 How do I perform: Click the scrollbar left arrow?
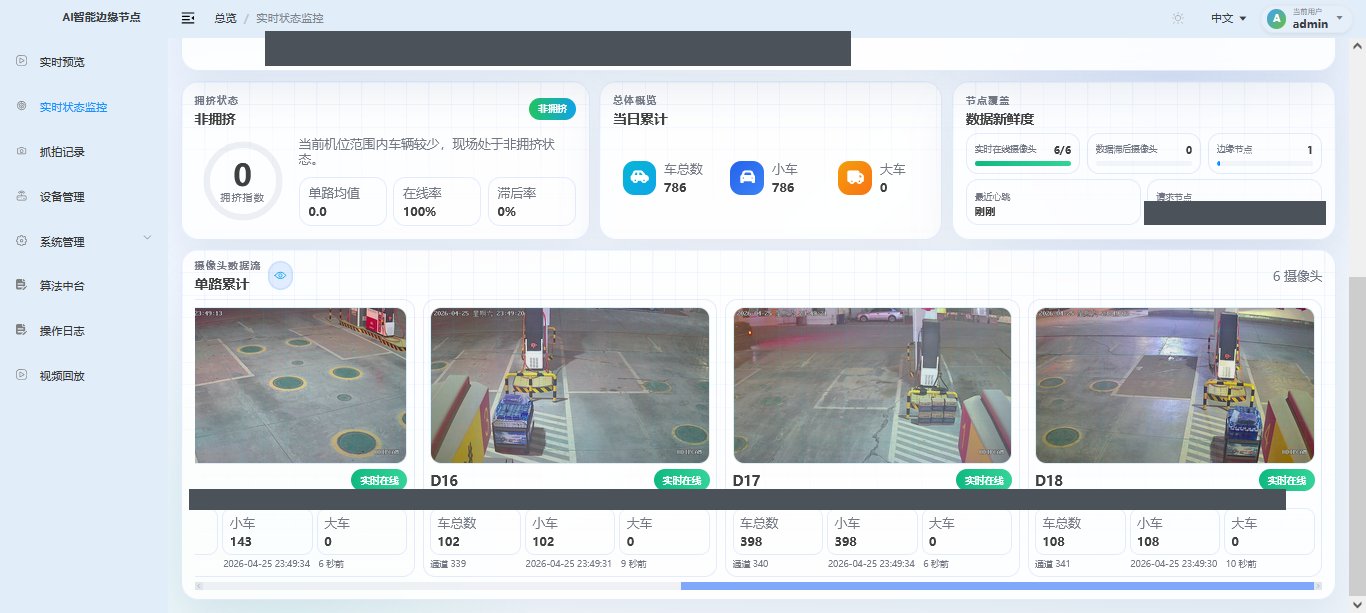(x=198, y=586)
